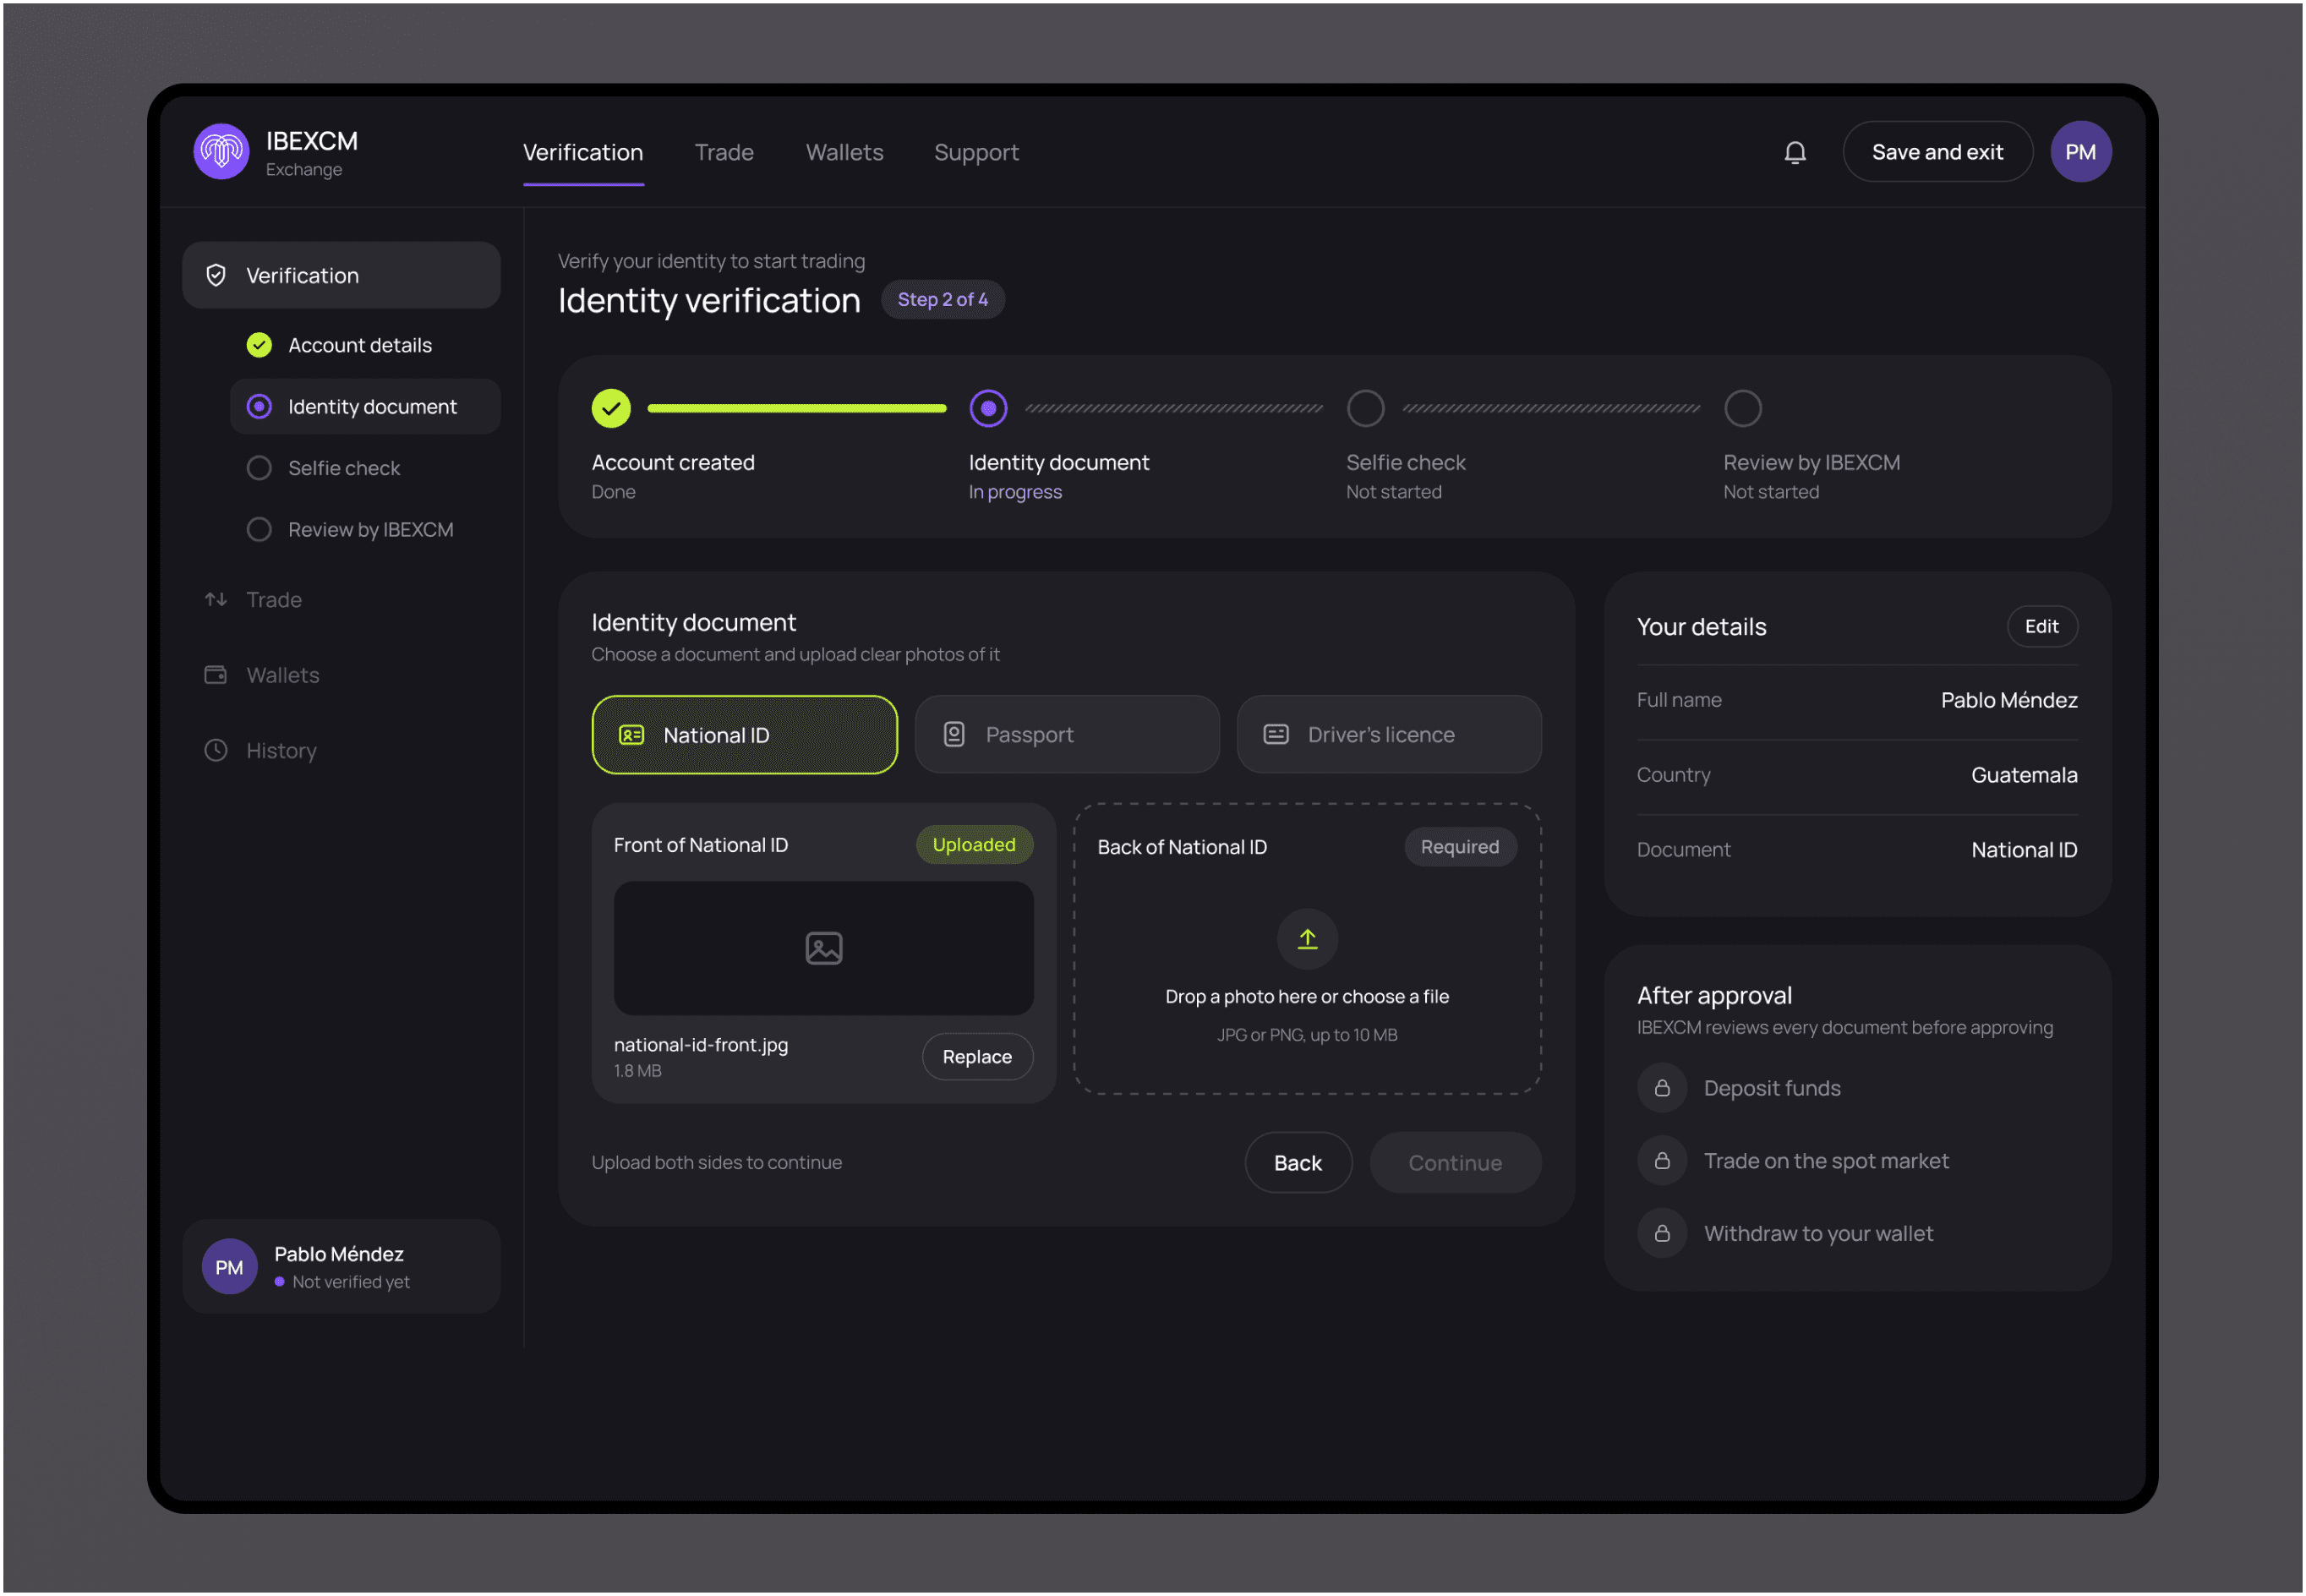
Task: Select National ID document type
Action: [744, 735]
